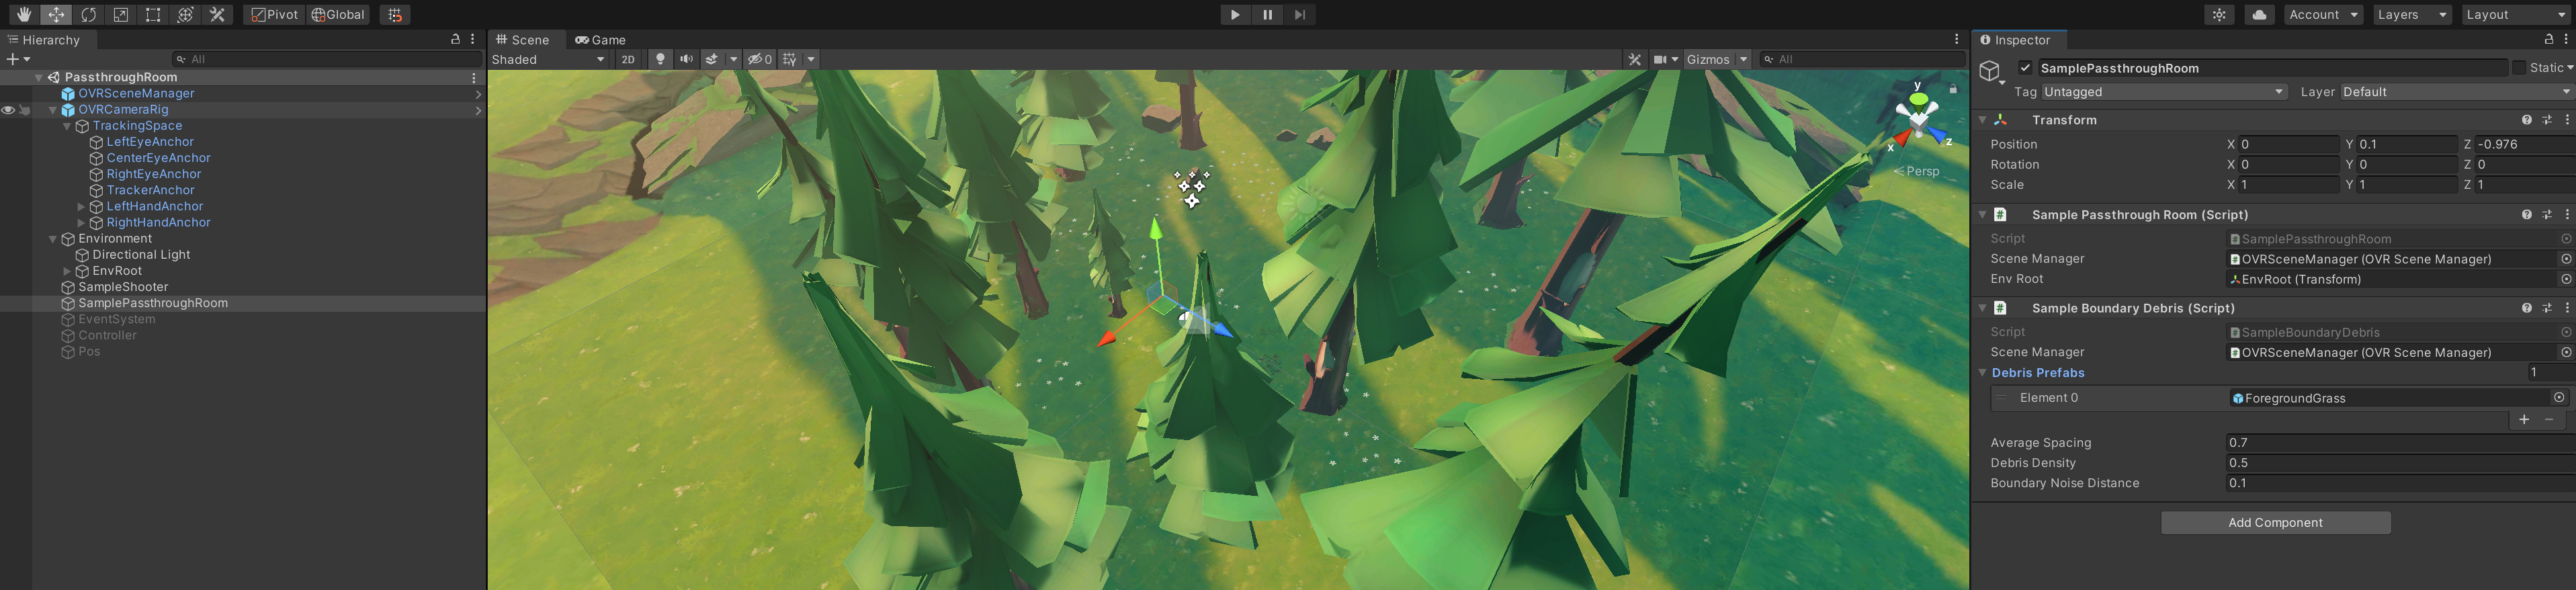Step one frame forward
The width and height of the screenshot is (2576, 590).
coord(1299,15)
